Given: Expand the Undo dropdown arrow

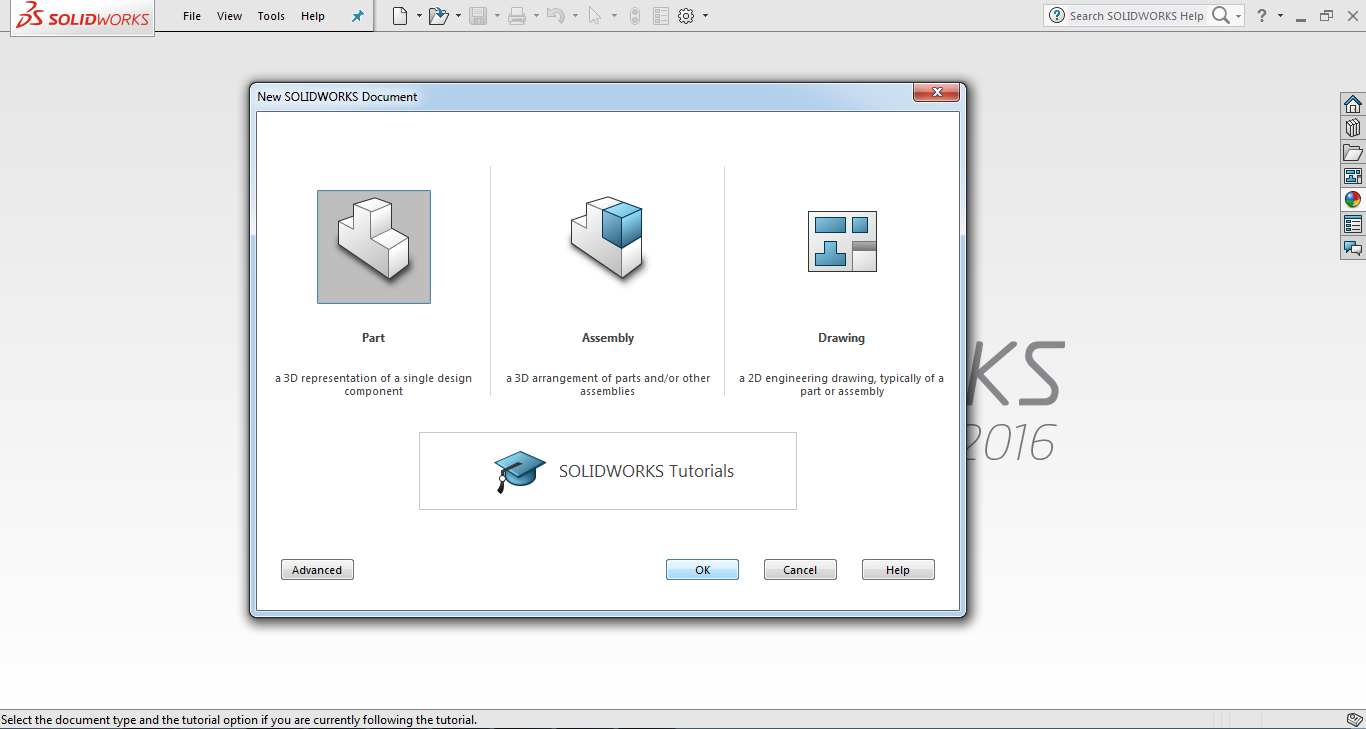Looking at the screenshot, I should (575, 16).
